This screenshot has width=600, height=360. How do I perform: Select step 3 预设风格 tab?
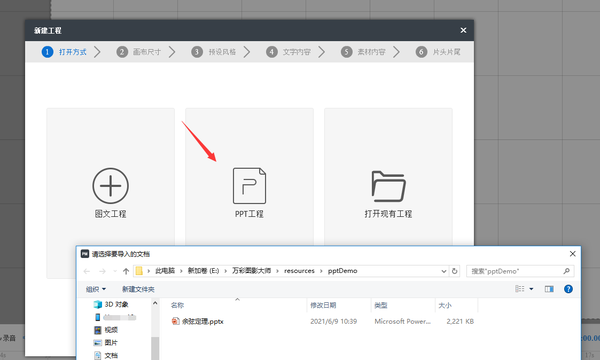[x=214, y=52]
